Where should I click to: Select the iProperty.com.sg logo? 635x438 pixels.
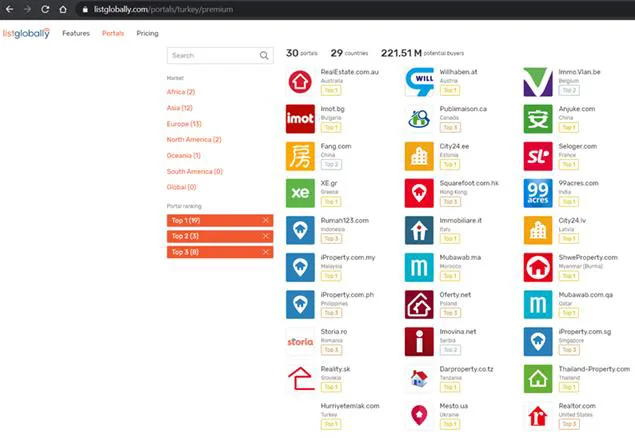coord(538,342)
